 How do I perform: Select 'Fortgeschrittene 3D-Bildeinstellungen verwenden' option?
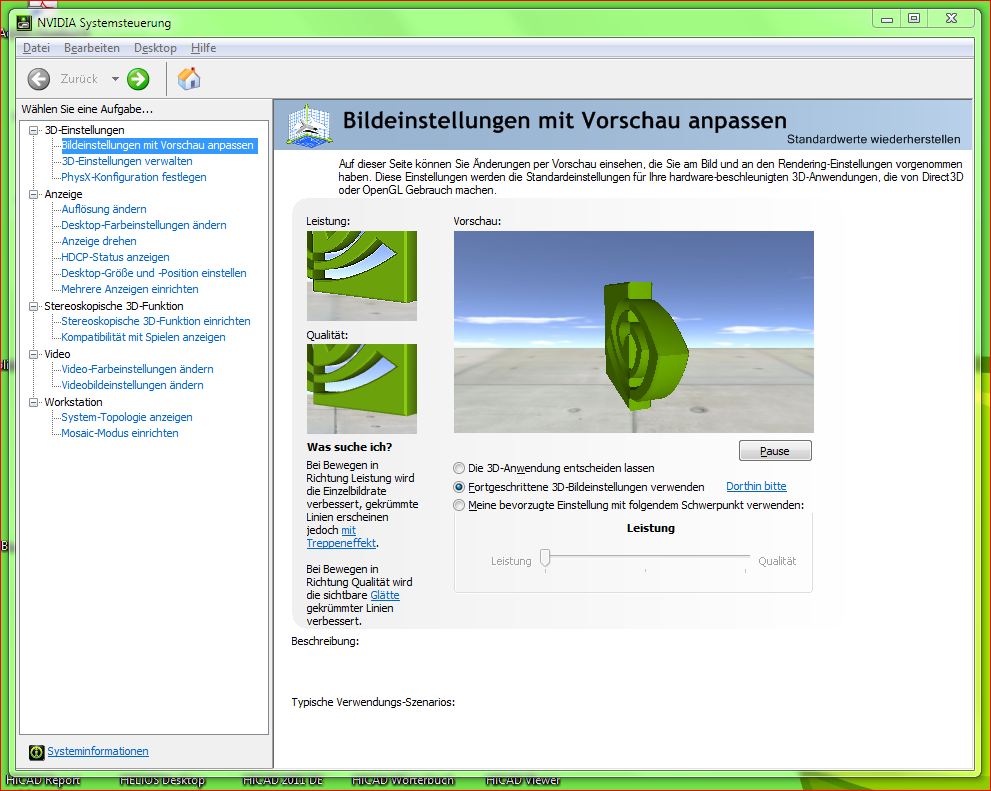[459, 487]
